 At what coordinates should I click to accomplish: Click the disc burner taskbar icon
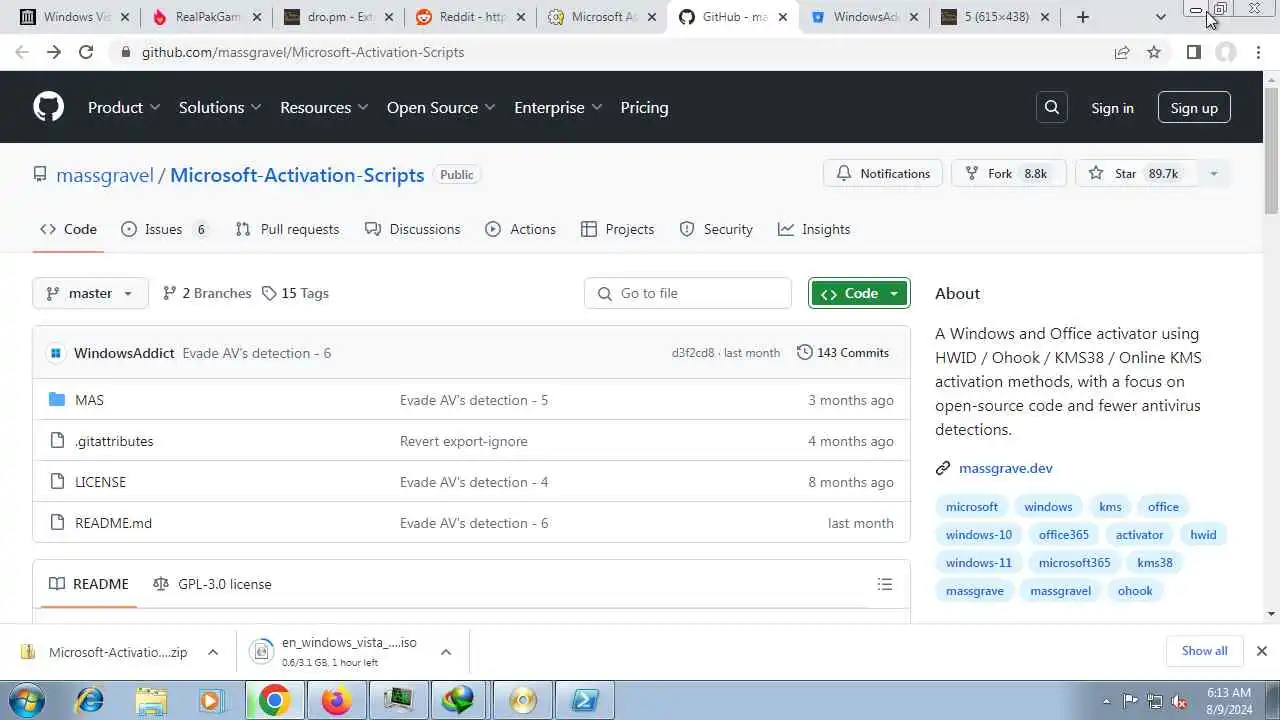(x=523, y=700)
